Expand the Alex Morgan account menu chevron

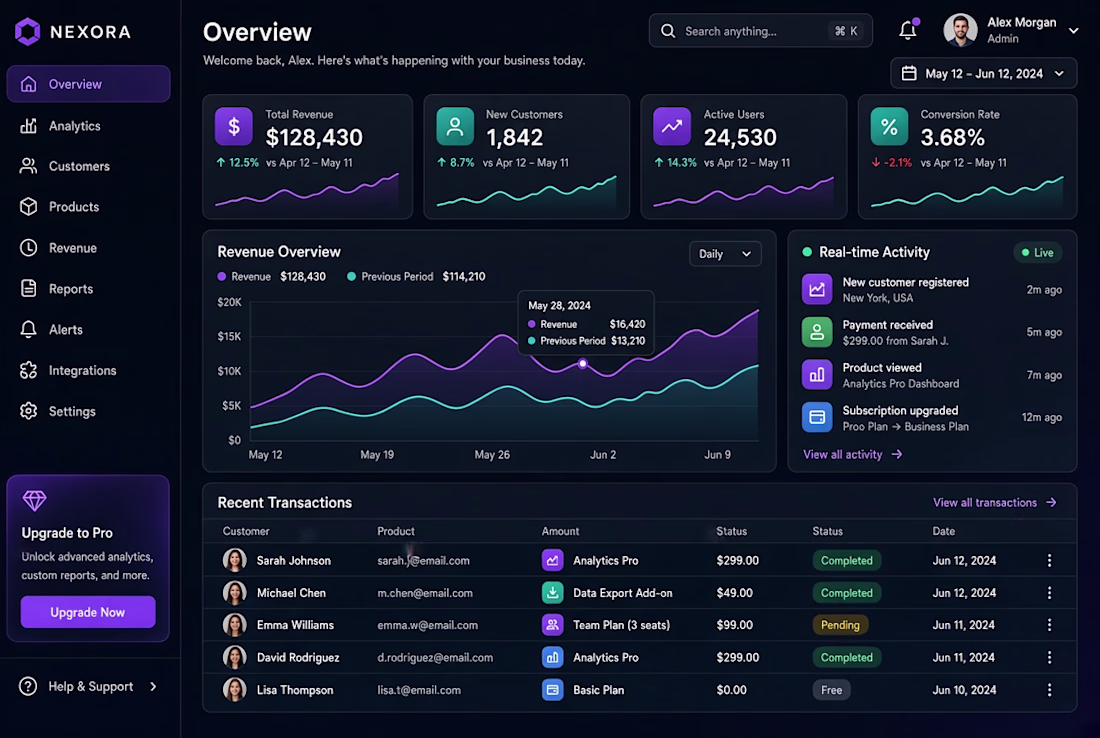[1073, 31]
